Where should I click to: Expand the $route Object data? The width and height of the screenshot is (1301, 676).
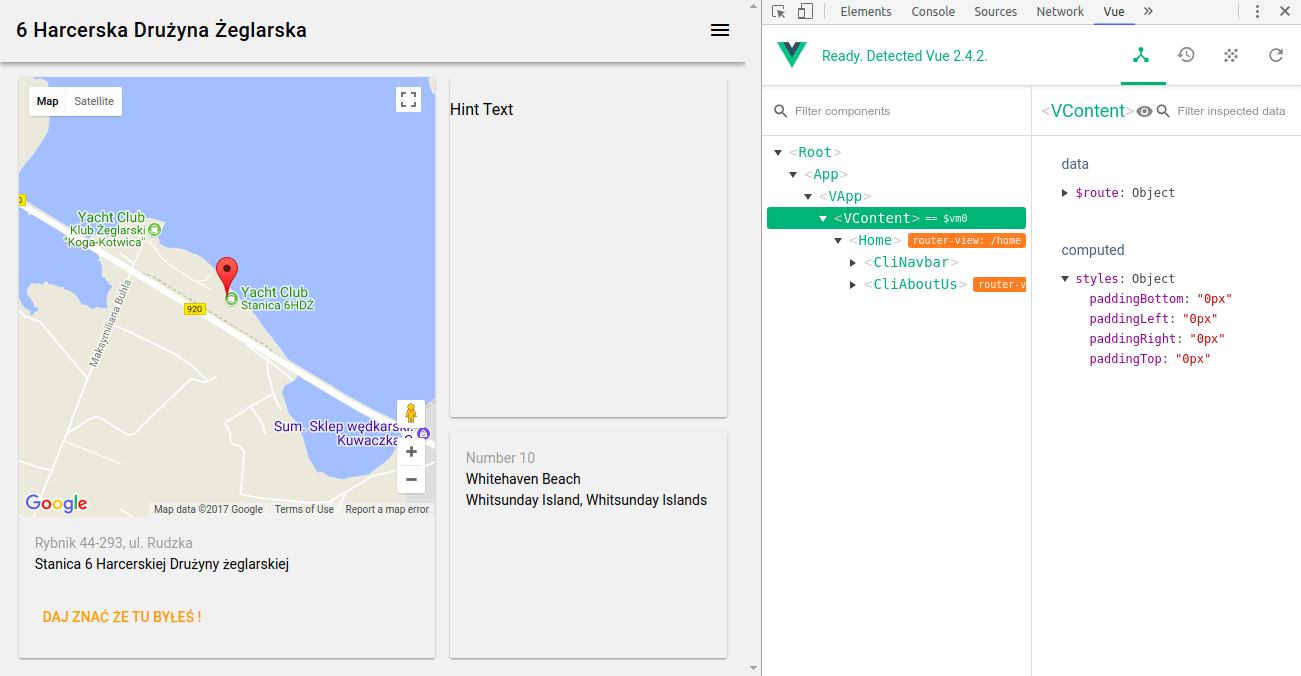pyautogui.click(x=1065, y=192)
